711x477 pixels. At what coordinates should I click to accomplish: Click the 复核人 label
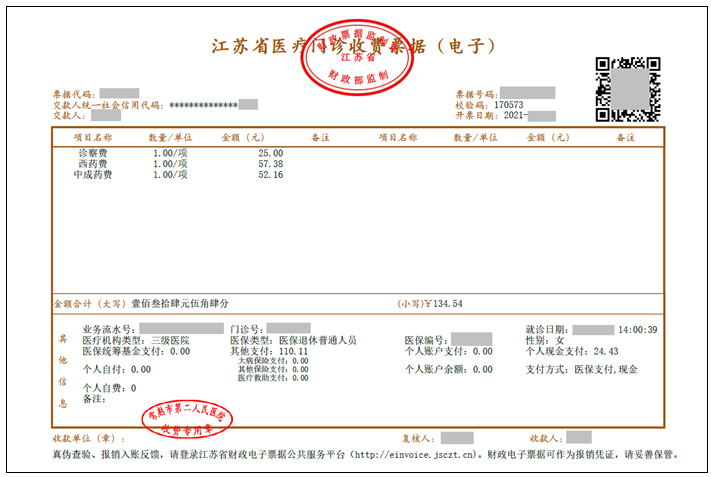click(x=418, y=438)
